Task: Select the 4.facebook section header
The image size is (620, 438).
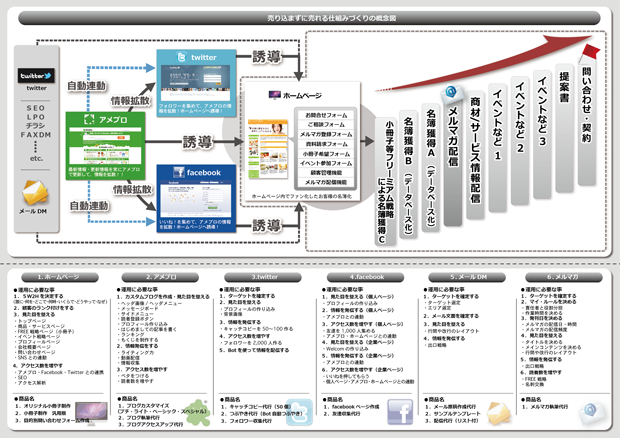Action: pos(366,277)
